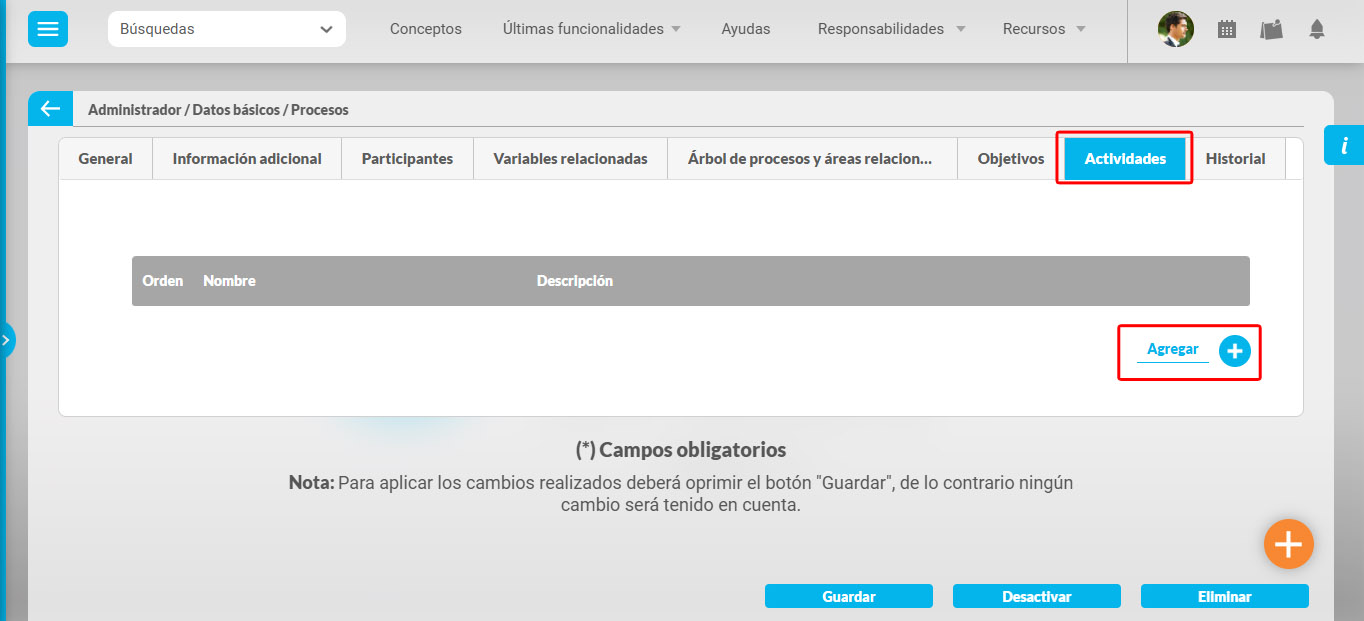1364x621 pixels.
Task: Click the blue plus icon beside Agregar
Action: coord(1235,351)
